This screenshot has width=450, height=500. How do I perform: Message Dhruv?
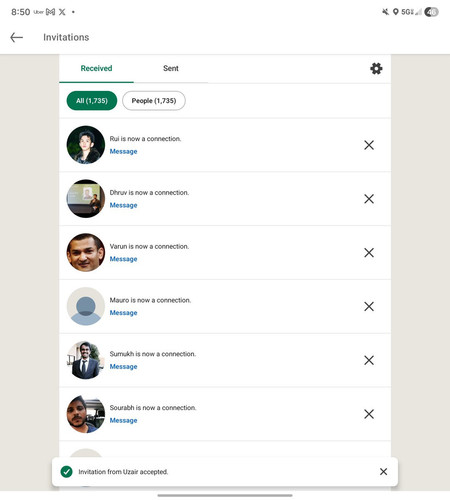(123, 205)
